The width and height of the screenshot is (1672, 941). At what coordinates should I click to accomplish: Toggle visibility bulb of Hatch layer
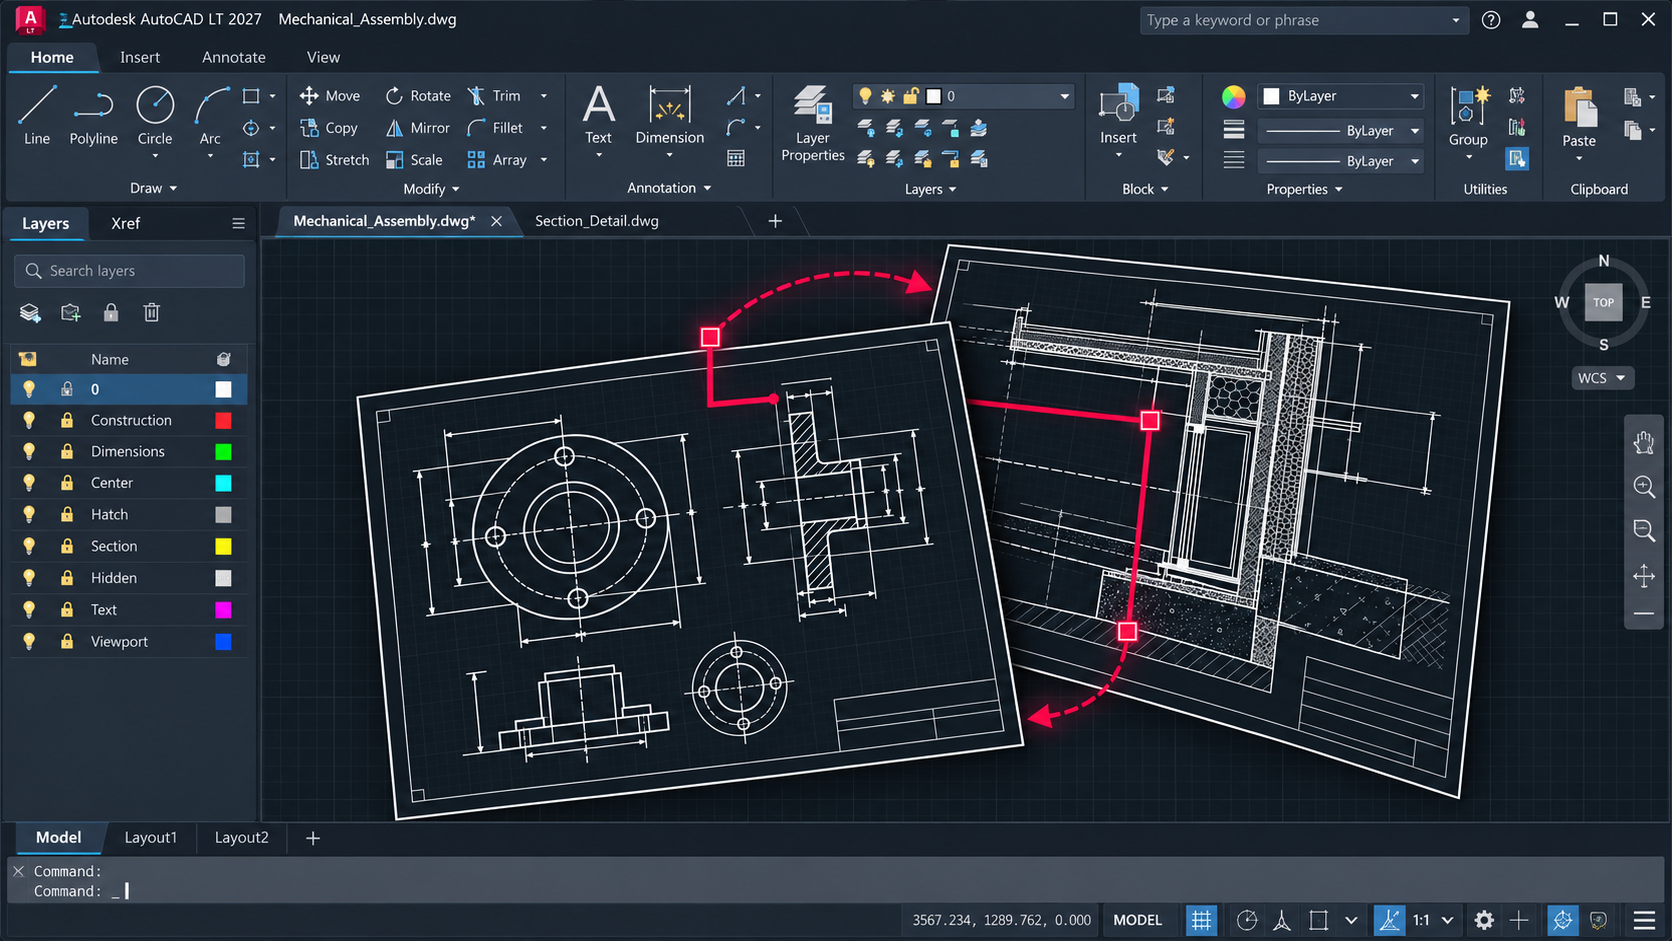pyautogui.click(x=29, y=515)
